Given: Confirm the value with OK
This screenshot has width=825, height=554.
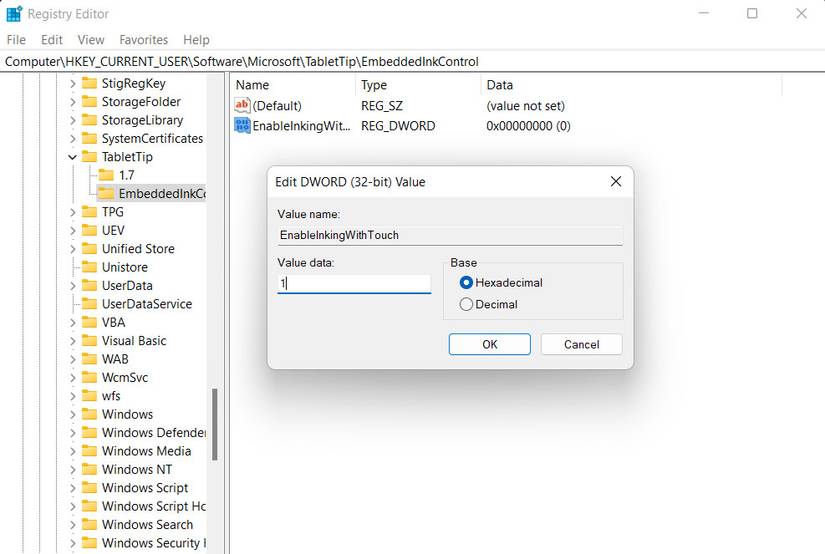Looking at the screenshot, I should [489, 345].
